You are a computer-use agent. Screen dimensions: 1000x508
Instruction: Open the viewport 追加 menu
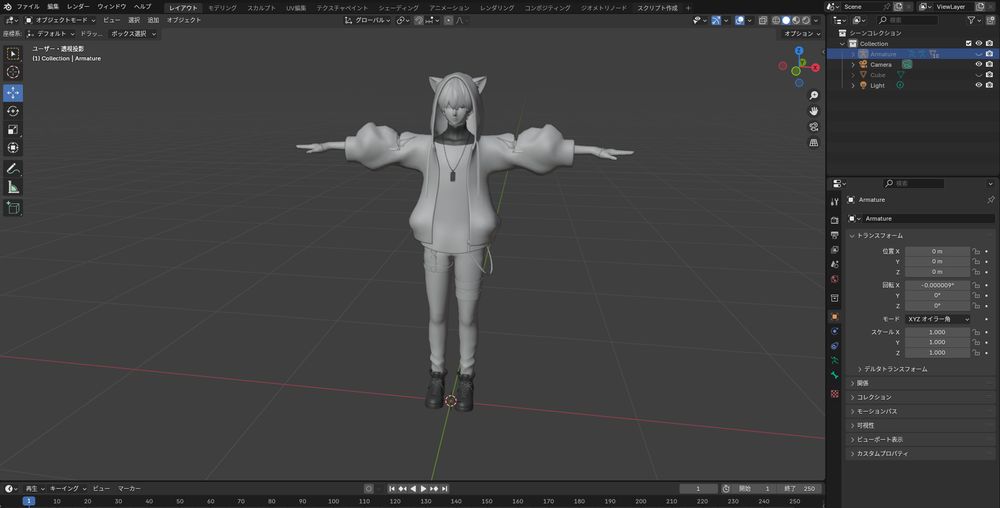153,20
